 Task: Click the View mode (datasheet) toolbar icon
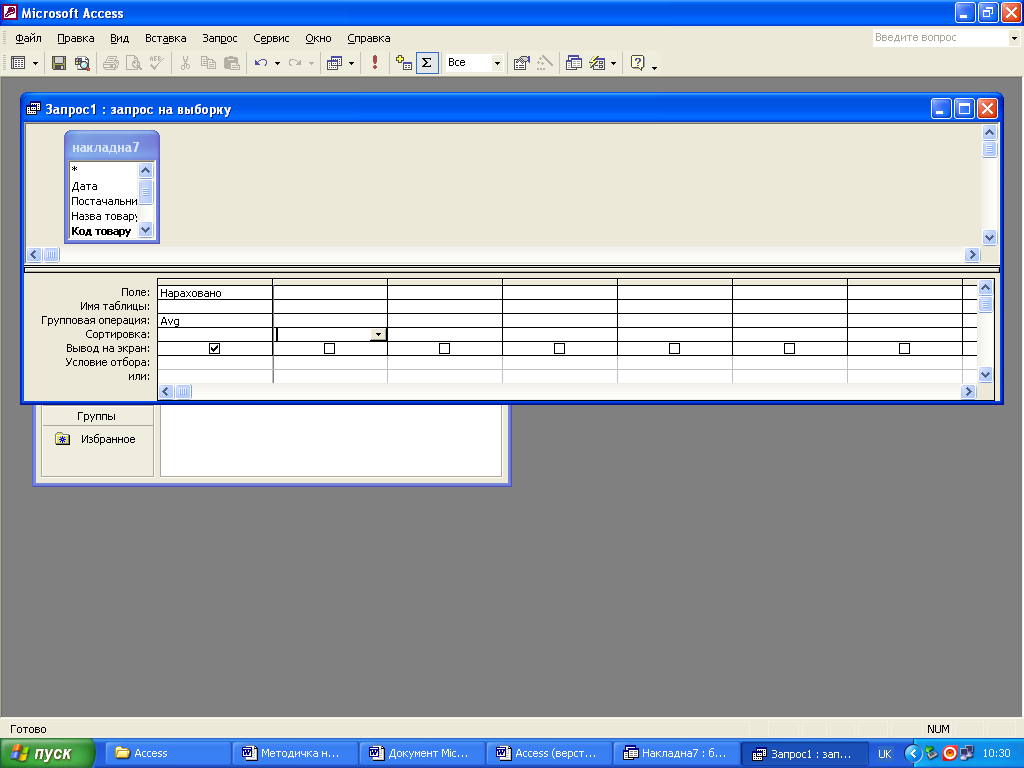(18, 63)
